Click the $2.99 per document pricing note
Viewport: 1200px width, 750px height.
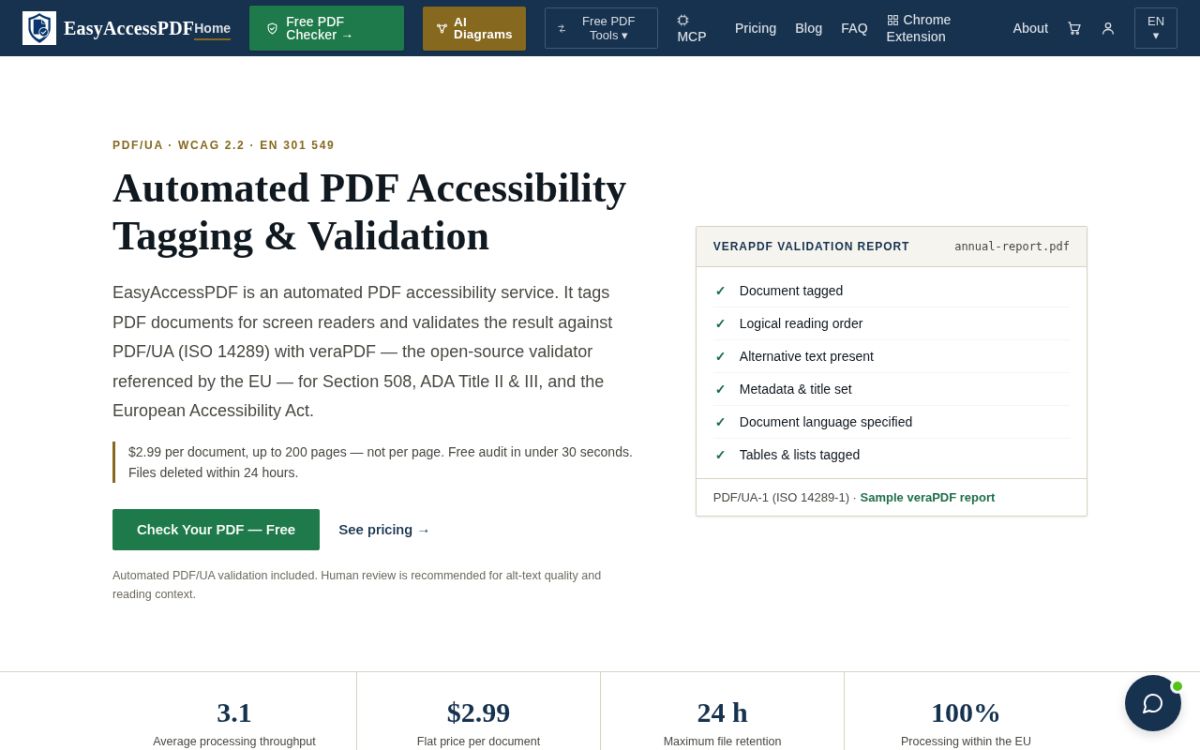[x=380, y=462]
